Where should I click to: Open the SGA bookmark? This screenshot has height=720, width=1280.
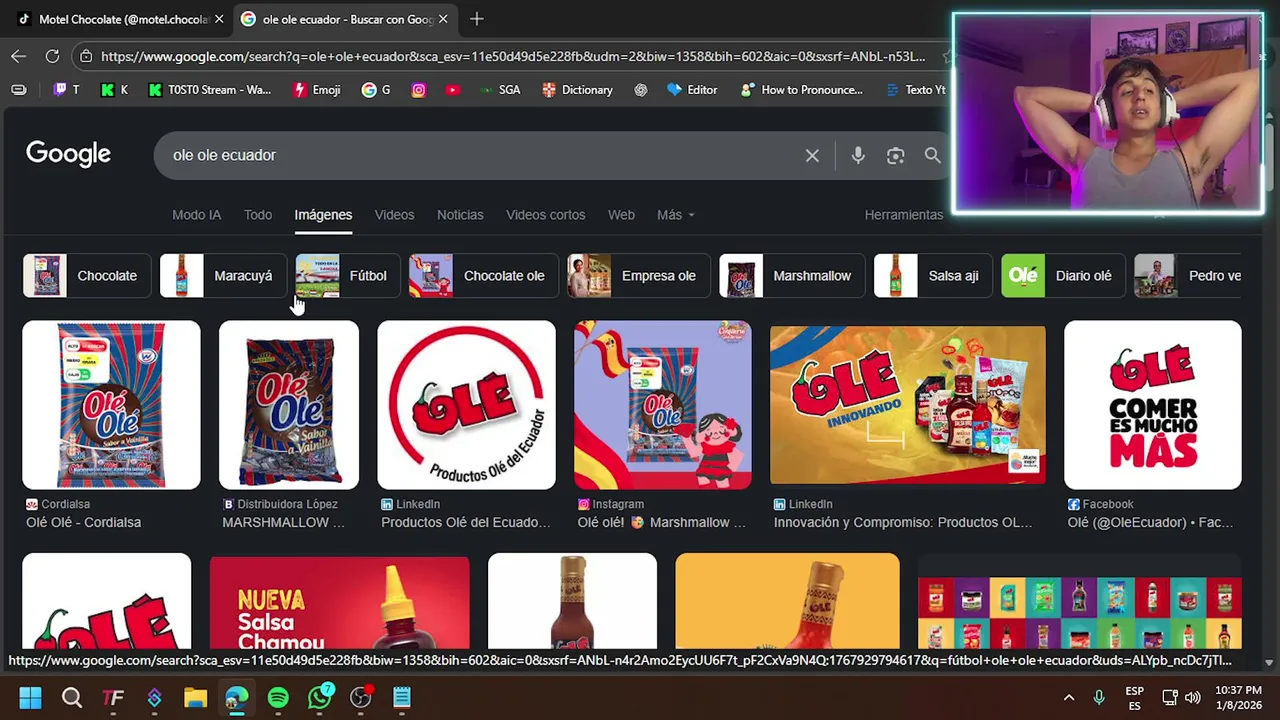[499, 90]
